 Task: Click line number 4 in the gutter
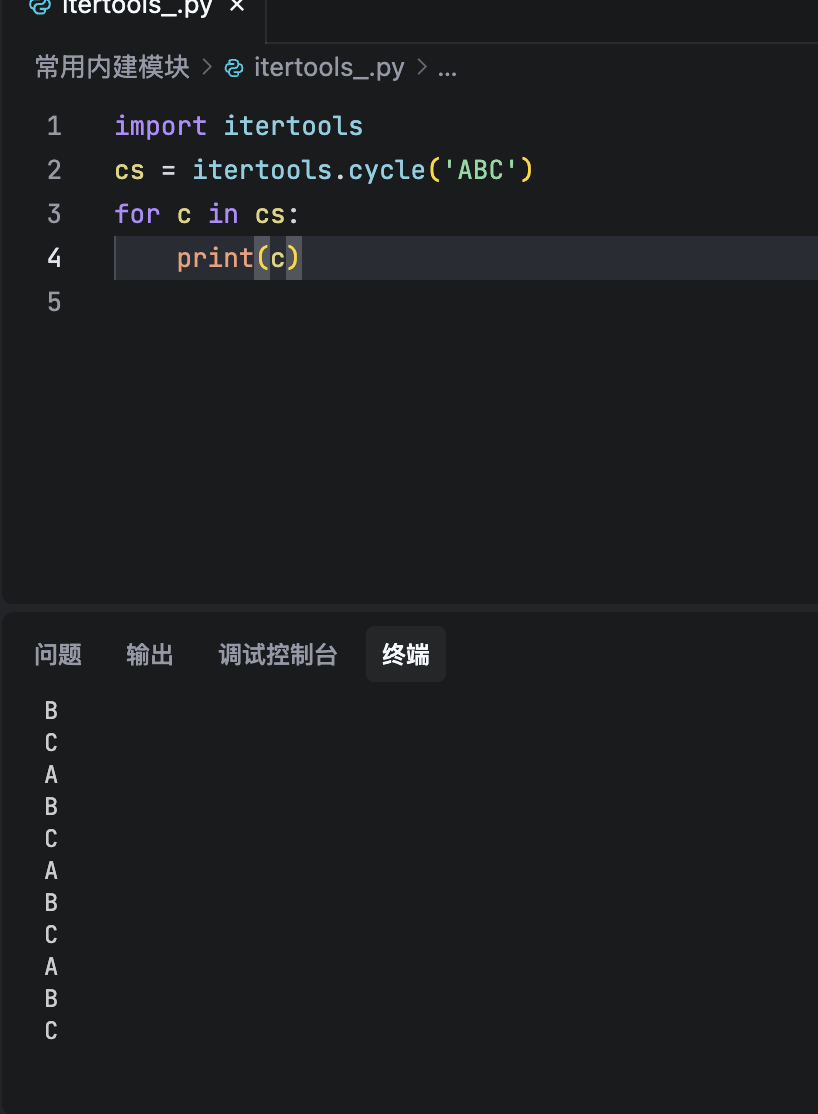[54, 257]
